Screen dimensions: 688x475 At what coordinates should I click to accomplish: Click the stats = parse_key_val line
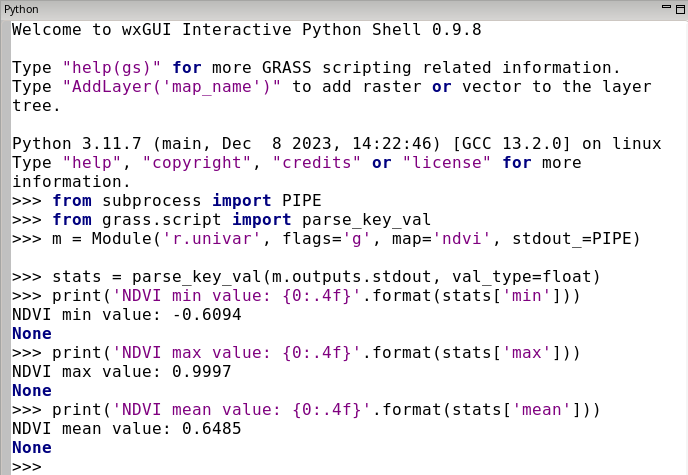click(x=306, y=277)
